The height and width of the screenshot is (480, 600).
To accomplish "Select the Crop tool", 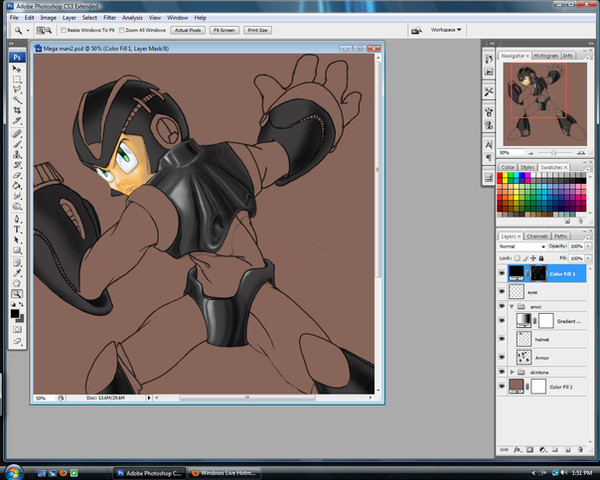I will 17,111.
